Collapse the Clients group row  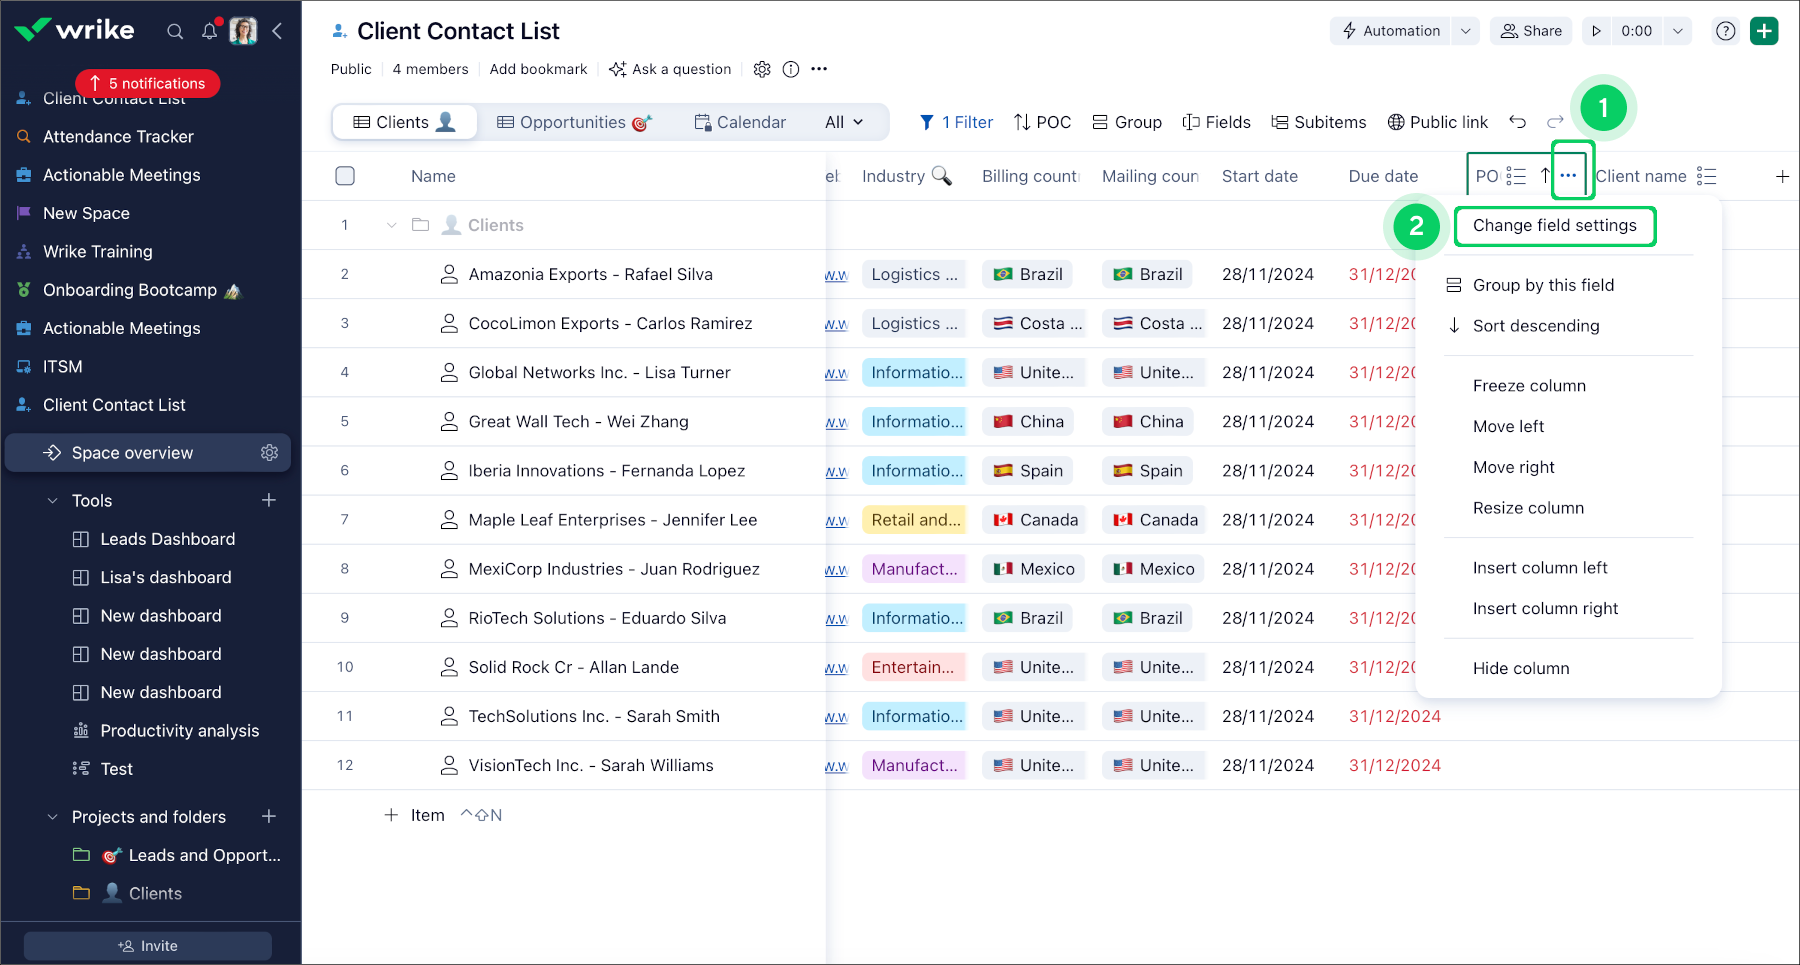click(391, 224)
